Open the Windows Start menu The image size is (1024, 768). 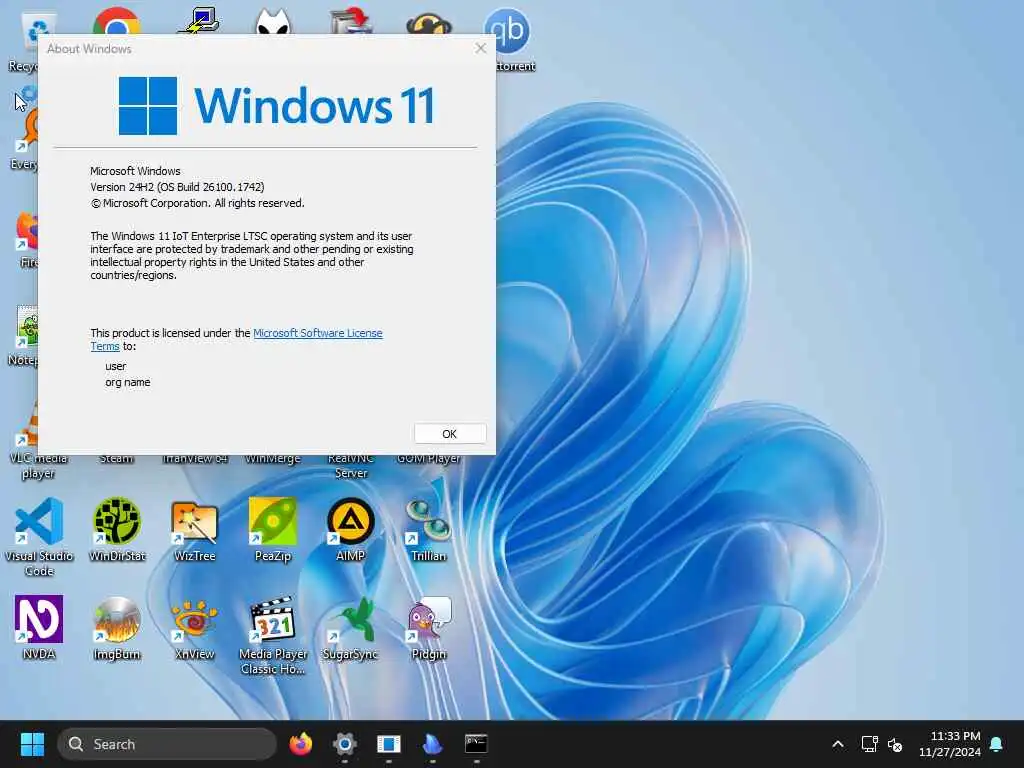[x=32, y=744]
